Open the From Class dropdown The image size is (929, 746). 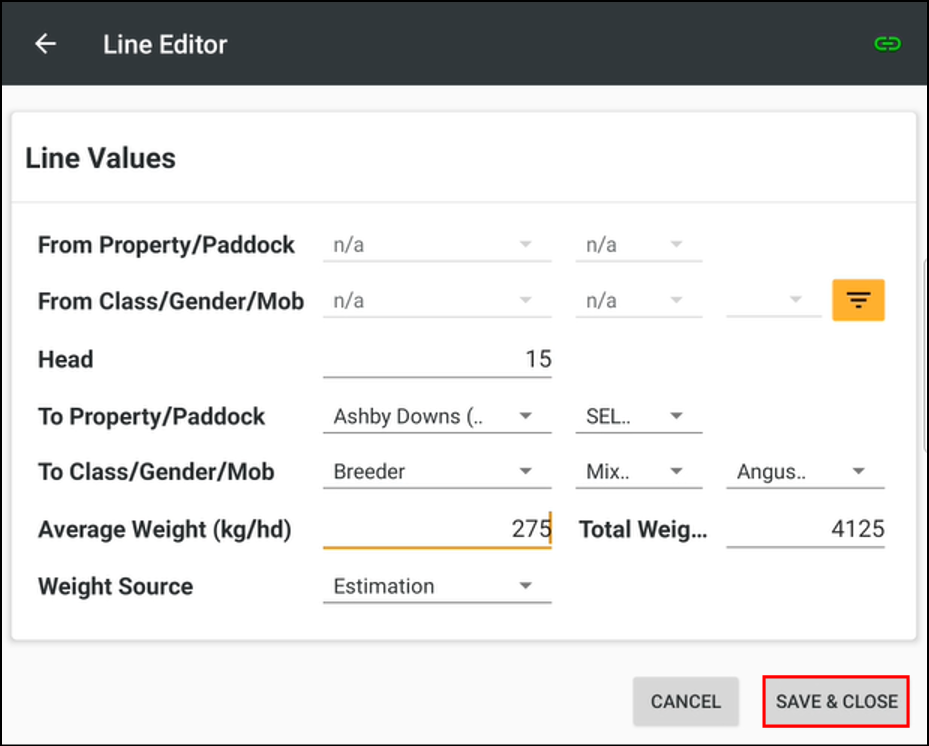point(436,301)
